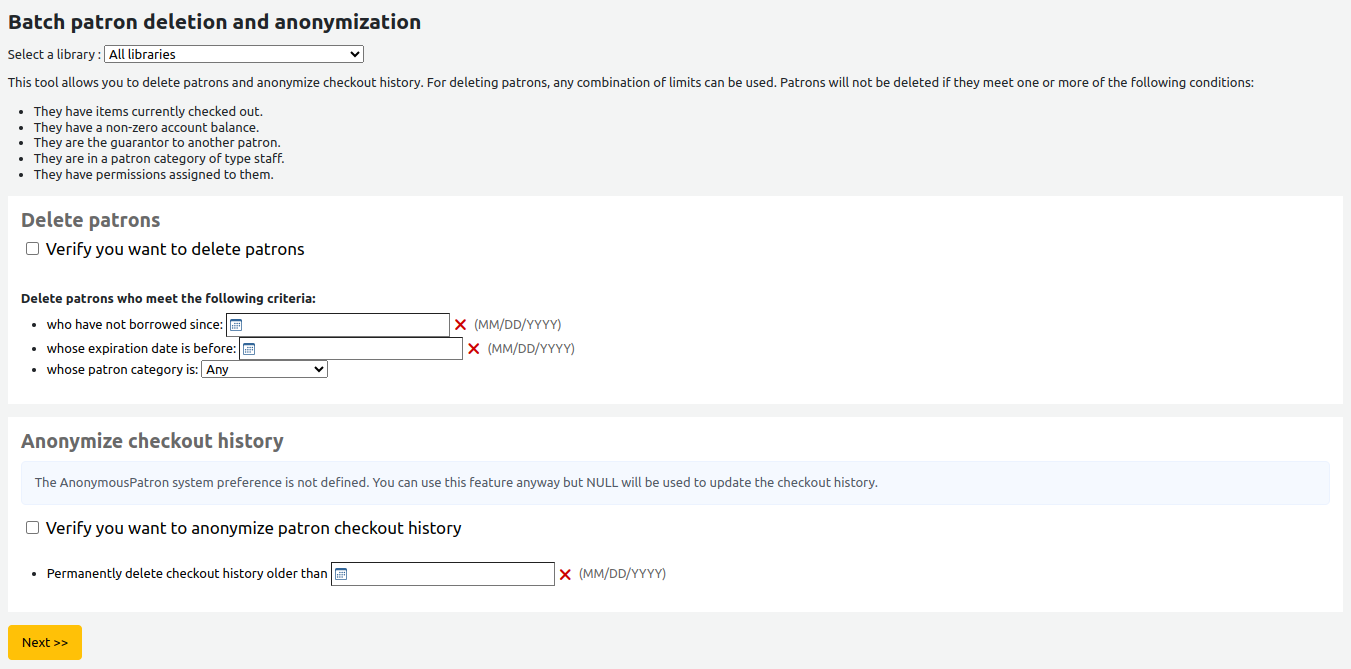
Task: Open calendar picker for 'whose expiration date is before'
Action: point(249,348)
